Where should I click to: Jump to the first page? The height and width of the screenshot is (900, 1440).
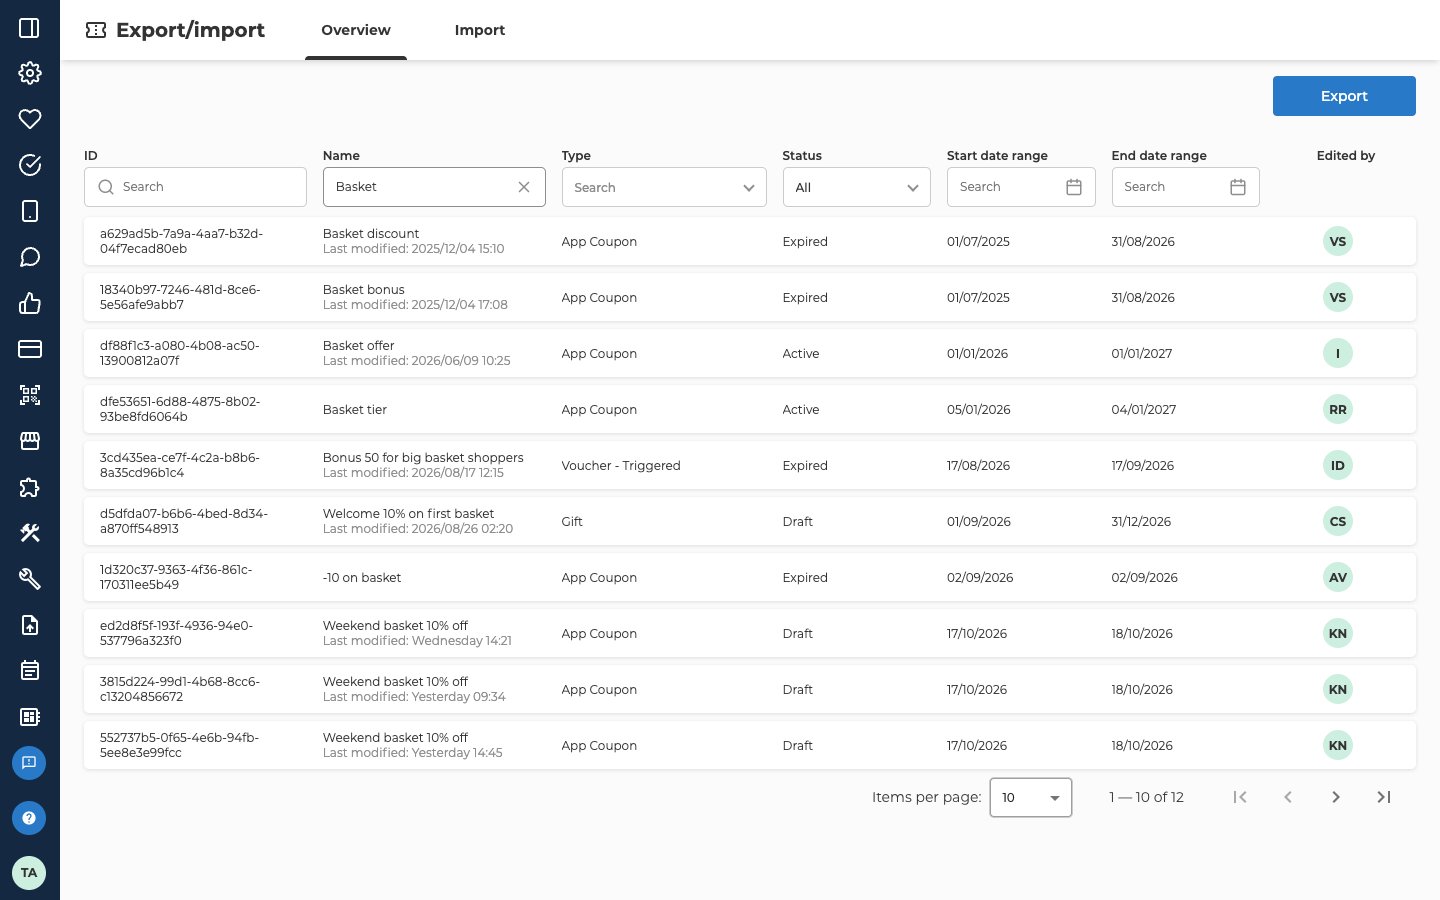click(x=1240, y=797)
